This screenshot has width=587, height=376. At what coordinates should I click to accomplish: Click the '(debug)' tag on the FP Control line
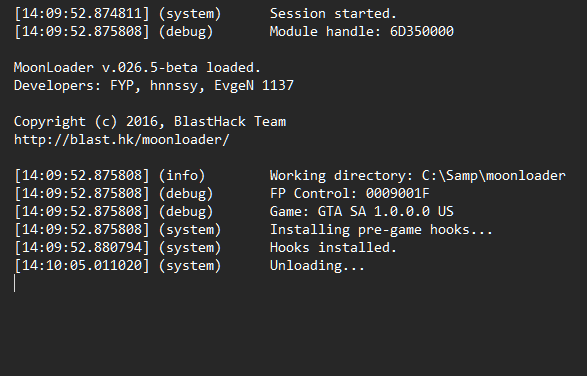[x=186, y=194]
